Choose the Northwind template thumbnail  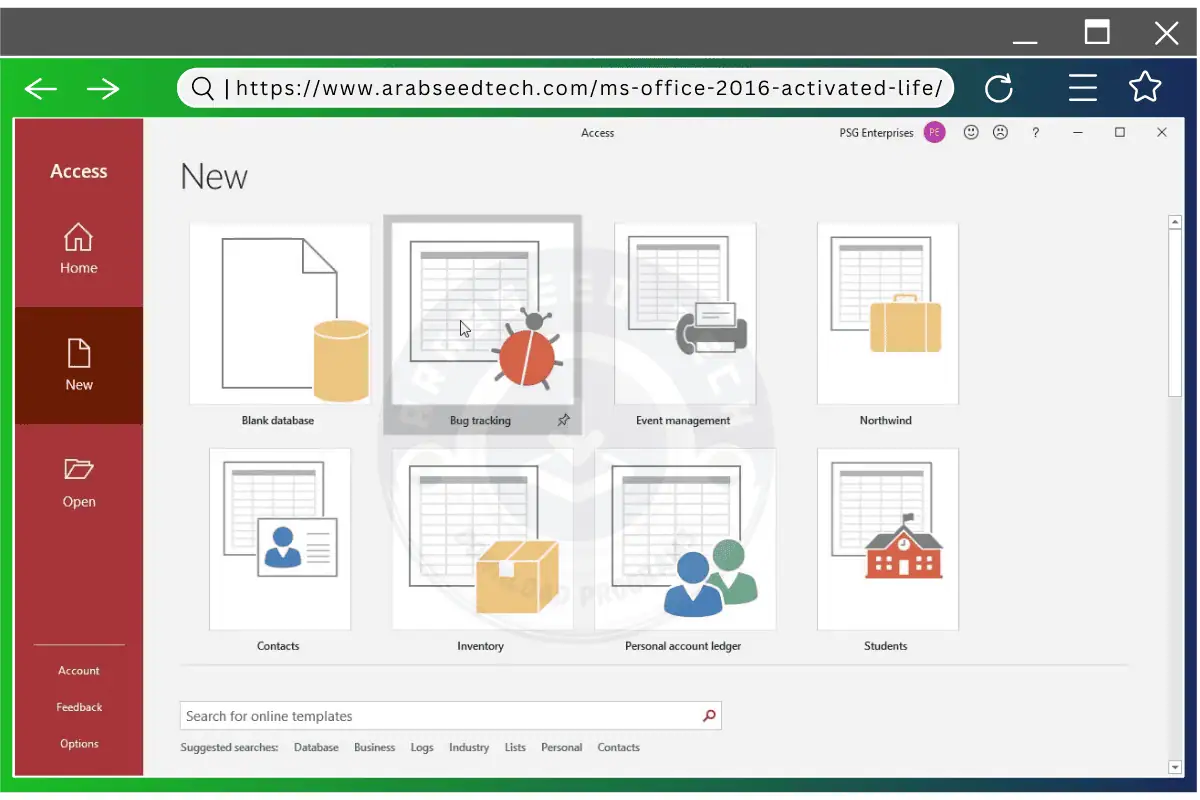pos(887,315)
